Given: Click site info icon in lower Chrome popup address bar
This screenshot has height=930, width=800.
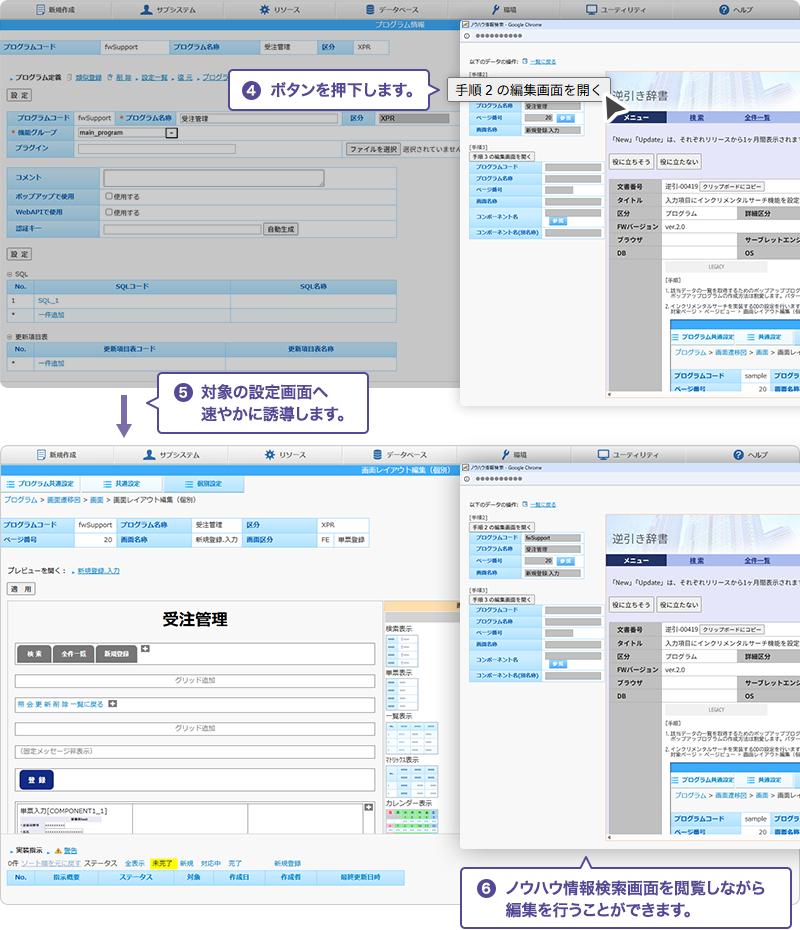Looking at the screenshot, I should click(467, 479).
